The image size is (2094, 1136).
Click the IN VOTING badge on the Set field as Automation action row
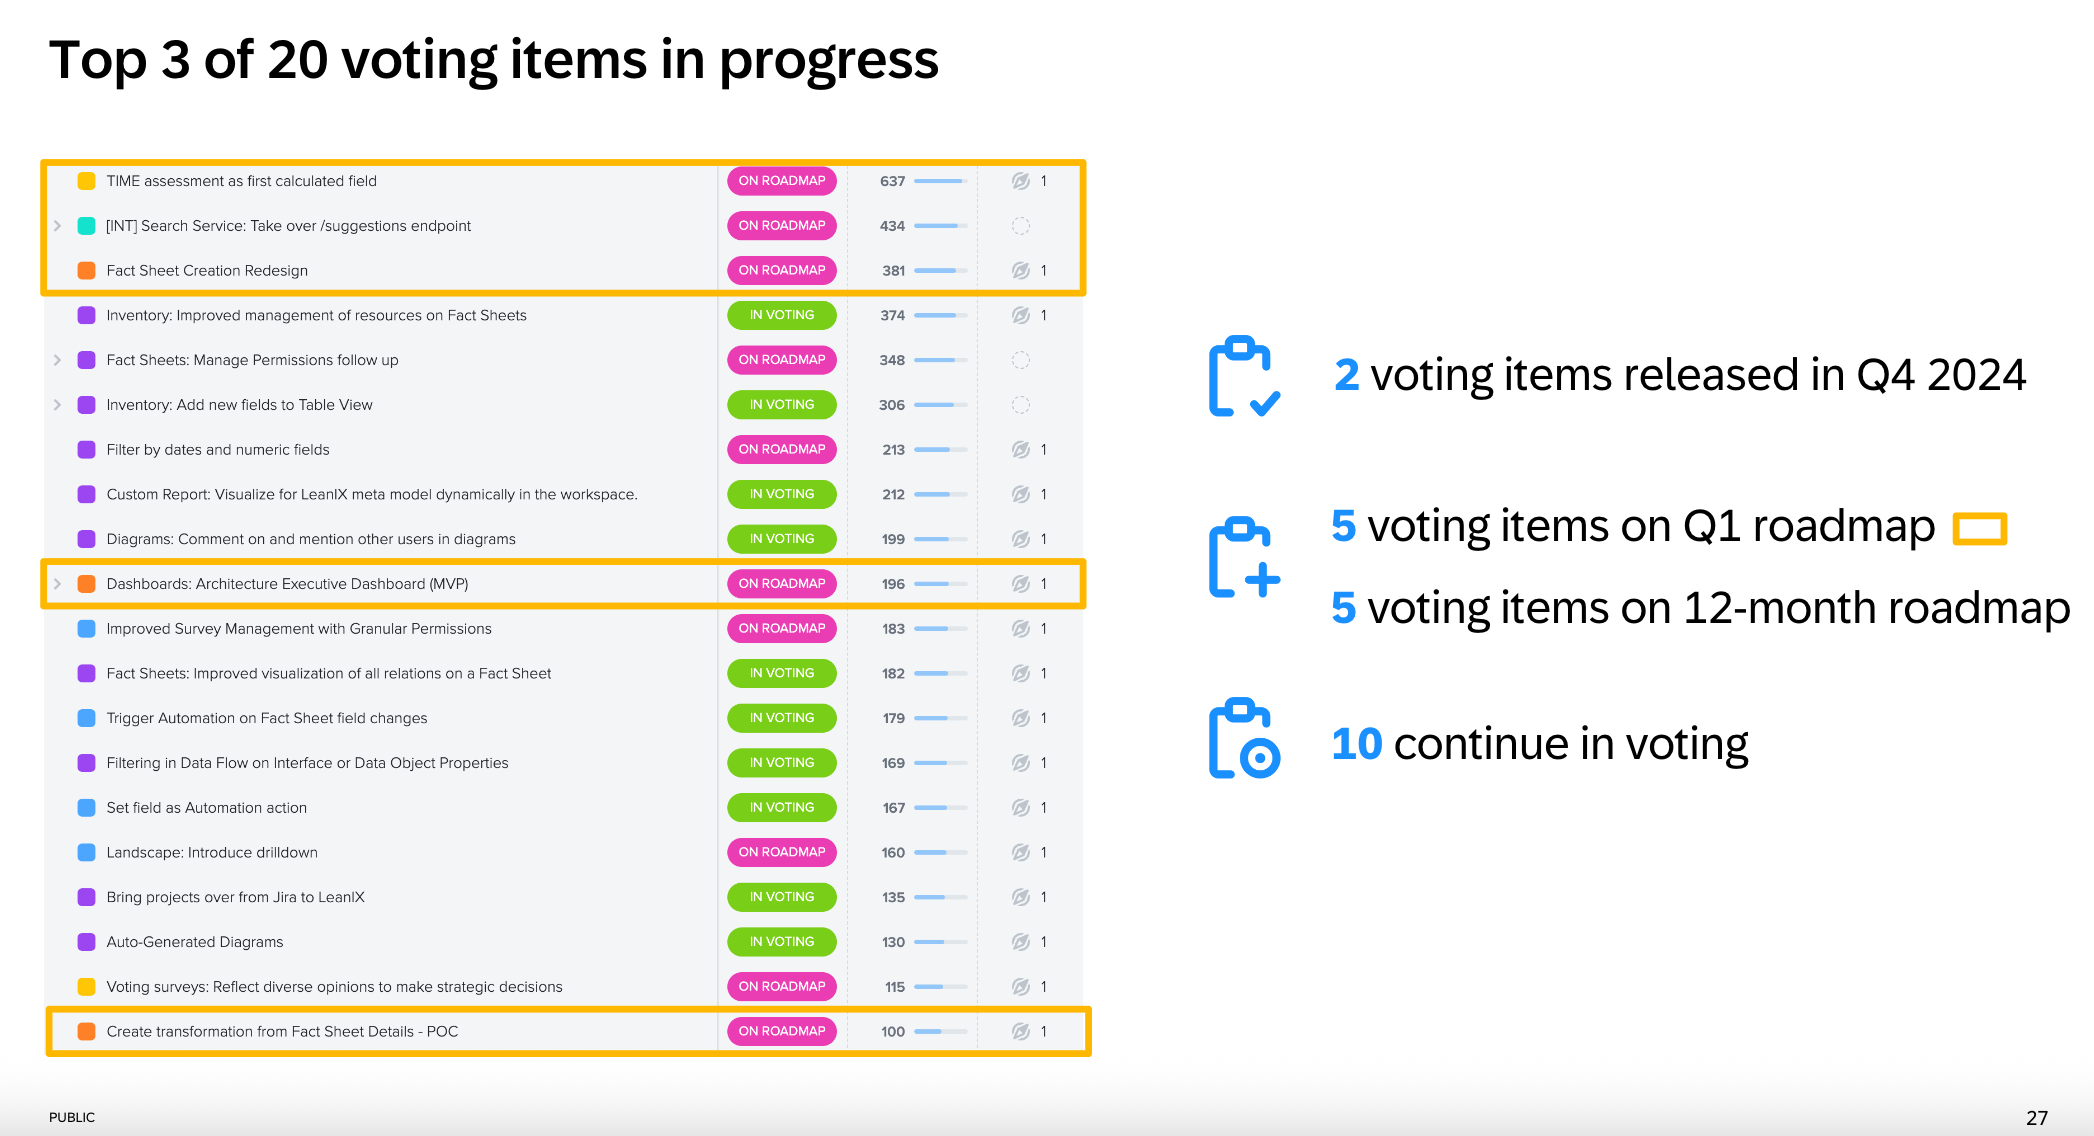click(782, 808)
